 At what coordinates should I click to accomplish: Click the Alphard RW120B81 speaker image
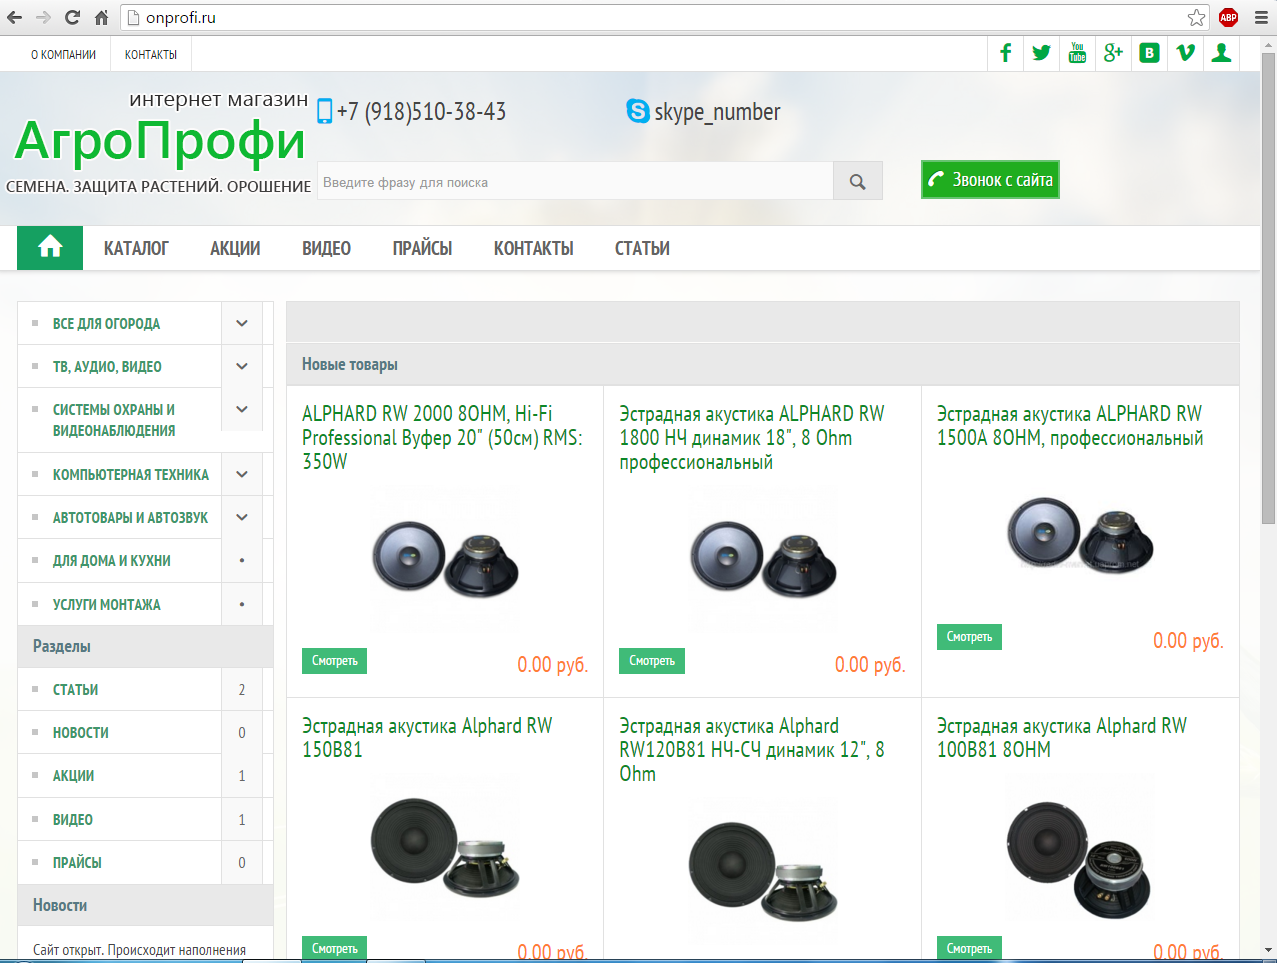coord(762,870)
